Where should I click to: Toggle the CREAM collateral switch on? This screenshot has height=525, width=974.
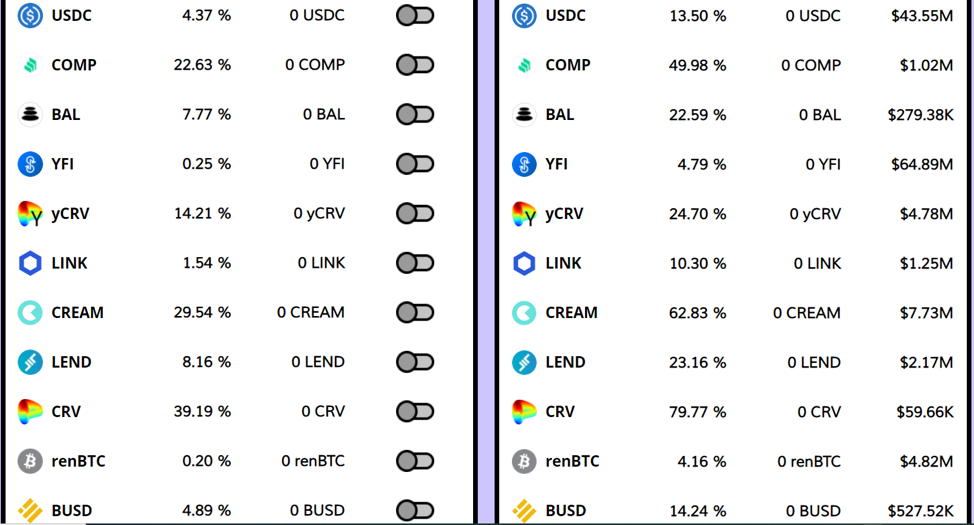415,313
